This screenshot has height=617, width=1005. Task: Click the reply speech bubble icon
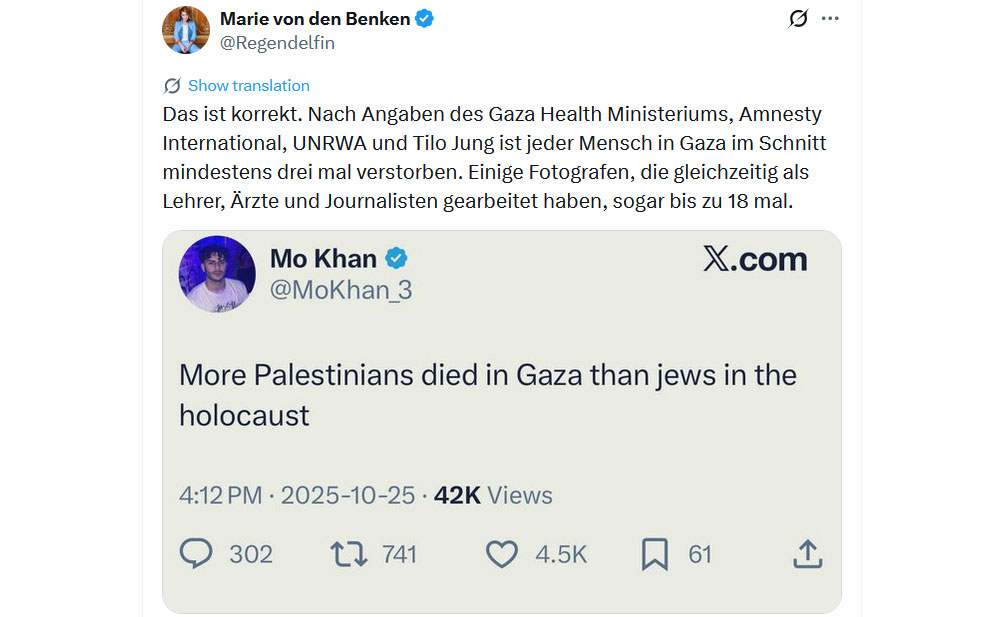[196, 554]
